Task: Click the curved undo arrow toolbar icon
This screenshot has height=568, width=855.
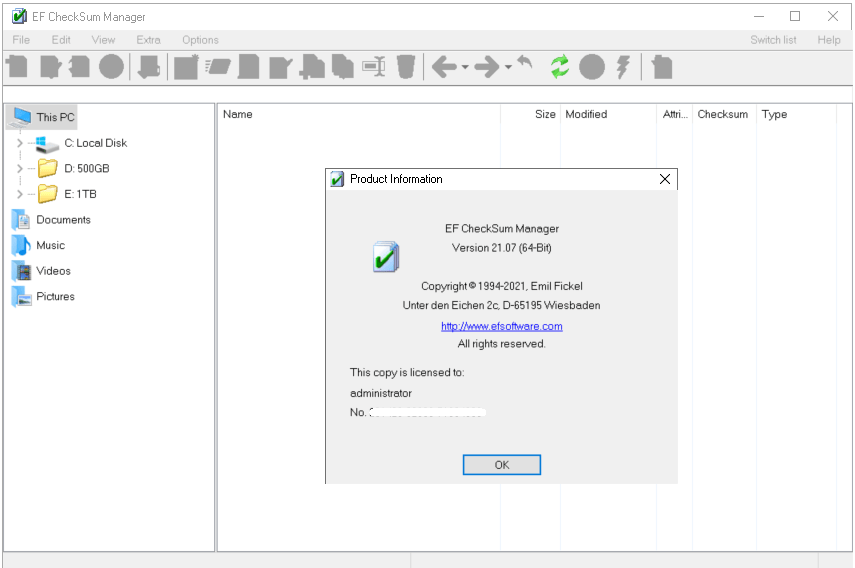Action: [x=525, y=62]
